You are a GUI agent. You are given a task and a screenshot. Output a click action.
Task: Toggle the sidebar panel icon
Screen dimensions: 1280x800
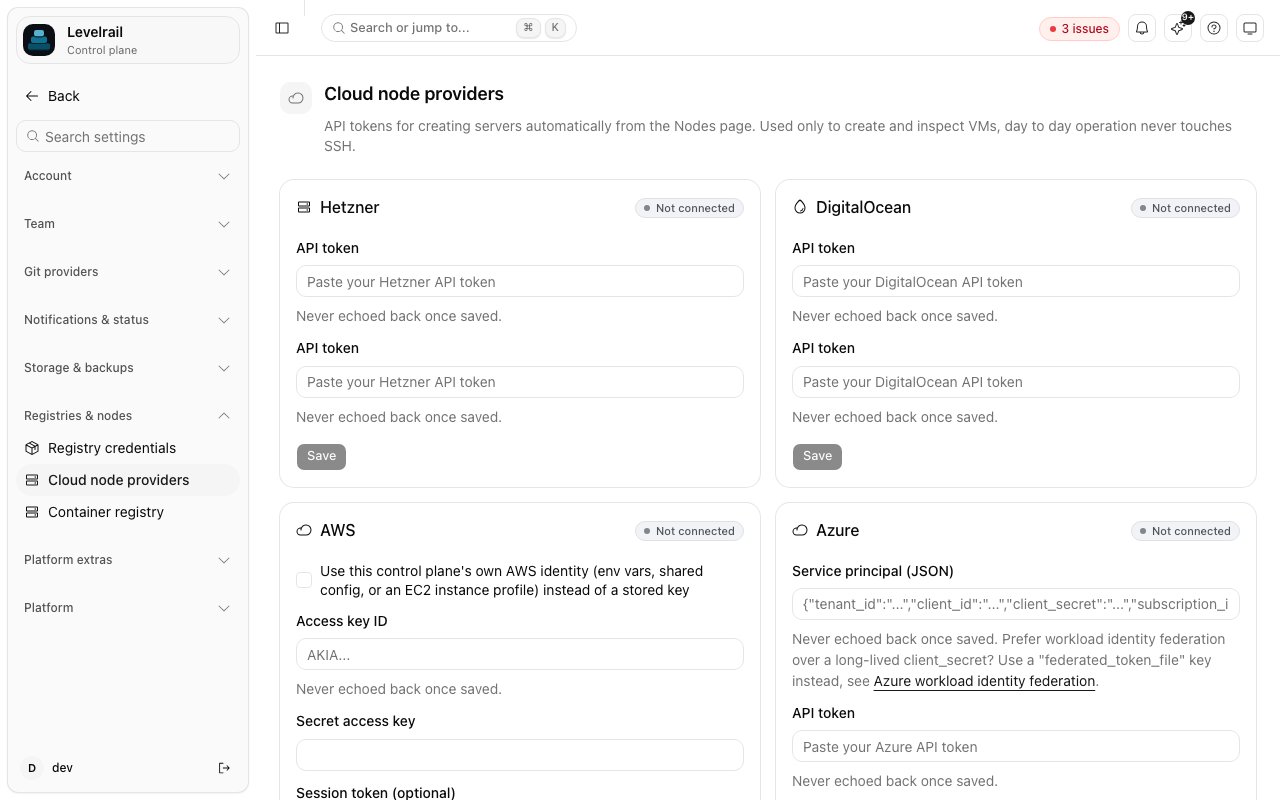pos(282,28)
